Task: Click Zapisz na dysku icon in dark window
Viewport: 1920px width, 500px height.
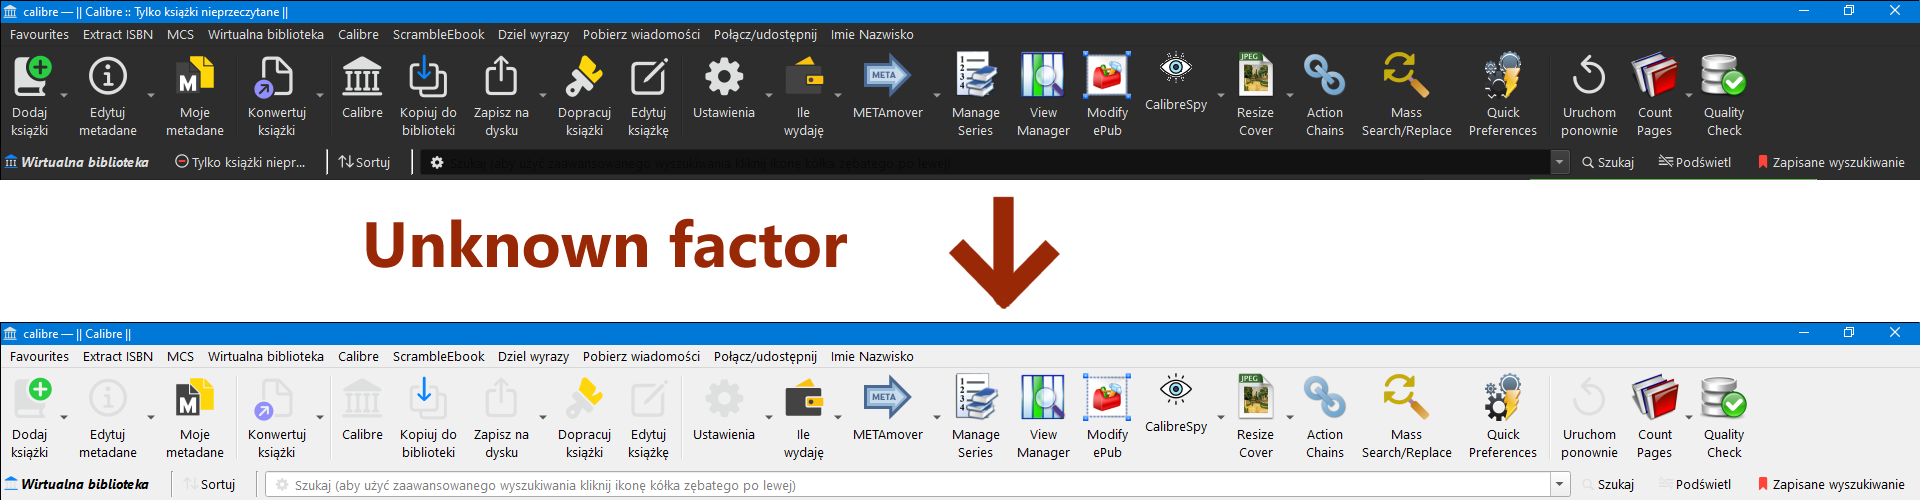Action: (501, 76)
